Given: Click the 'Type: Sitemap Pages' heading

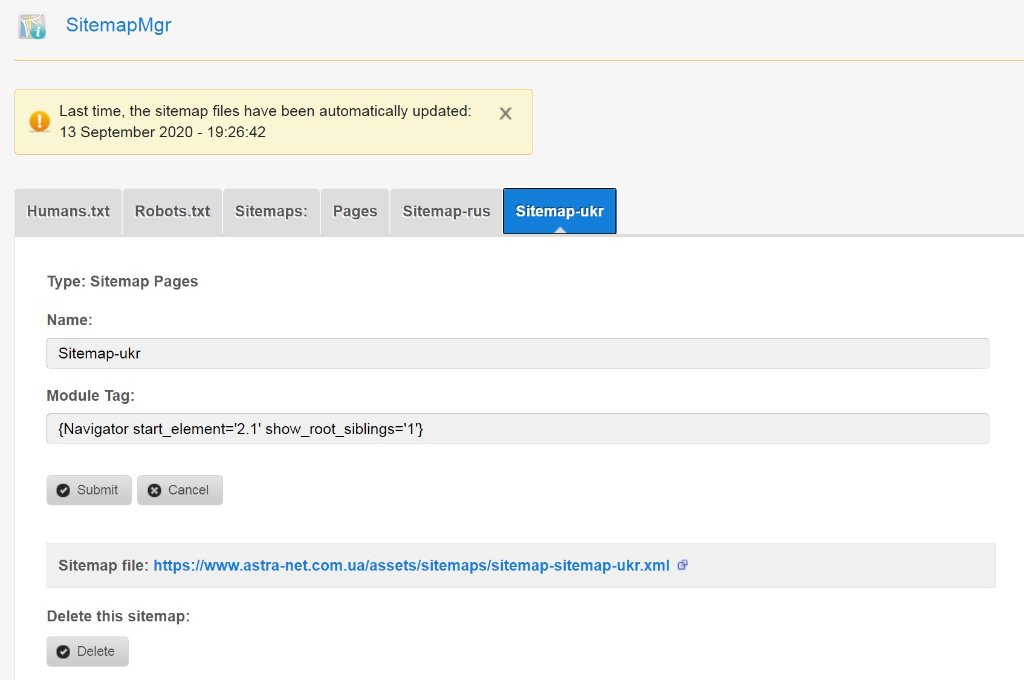Looking at the screenshot, I should pyautogui.click(x=122, y=281).
